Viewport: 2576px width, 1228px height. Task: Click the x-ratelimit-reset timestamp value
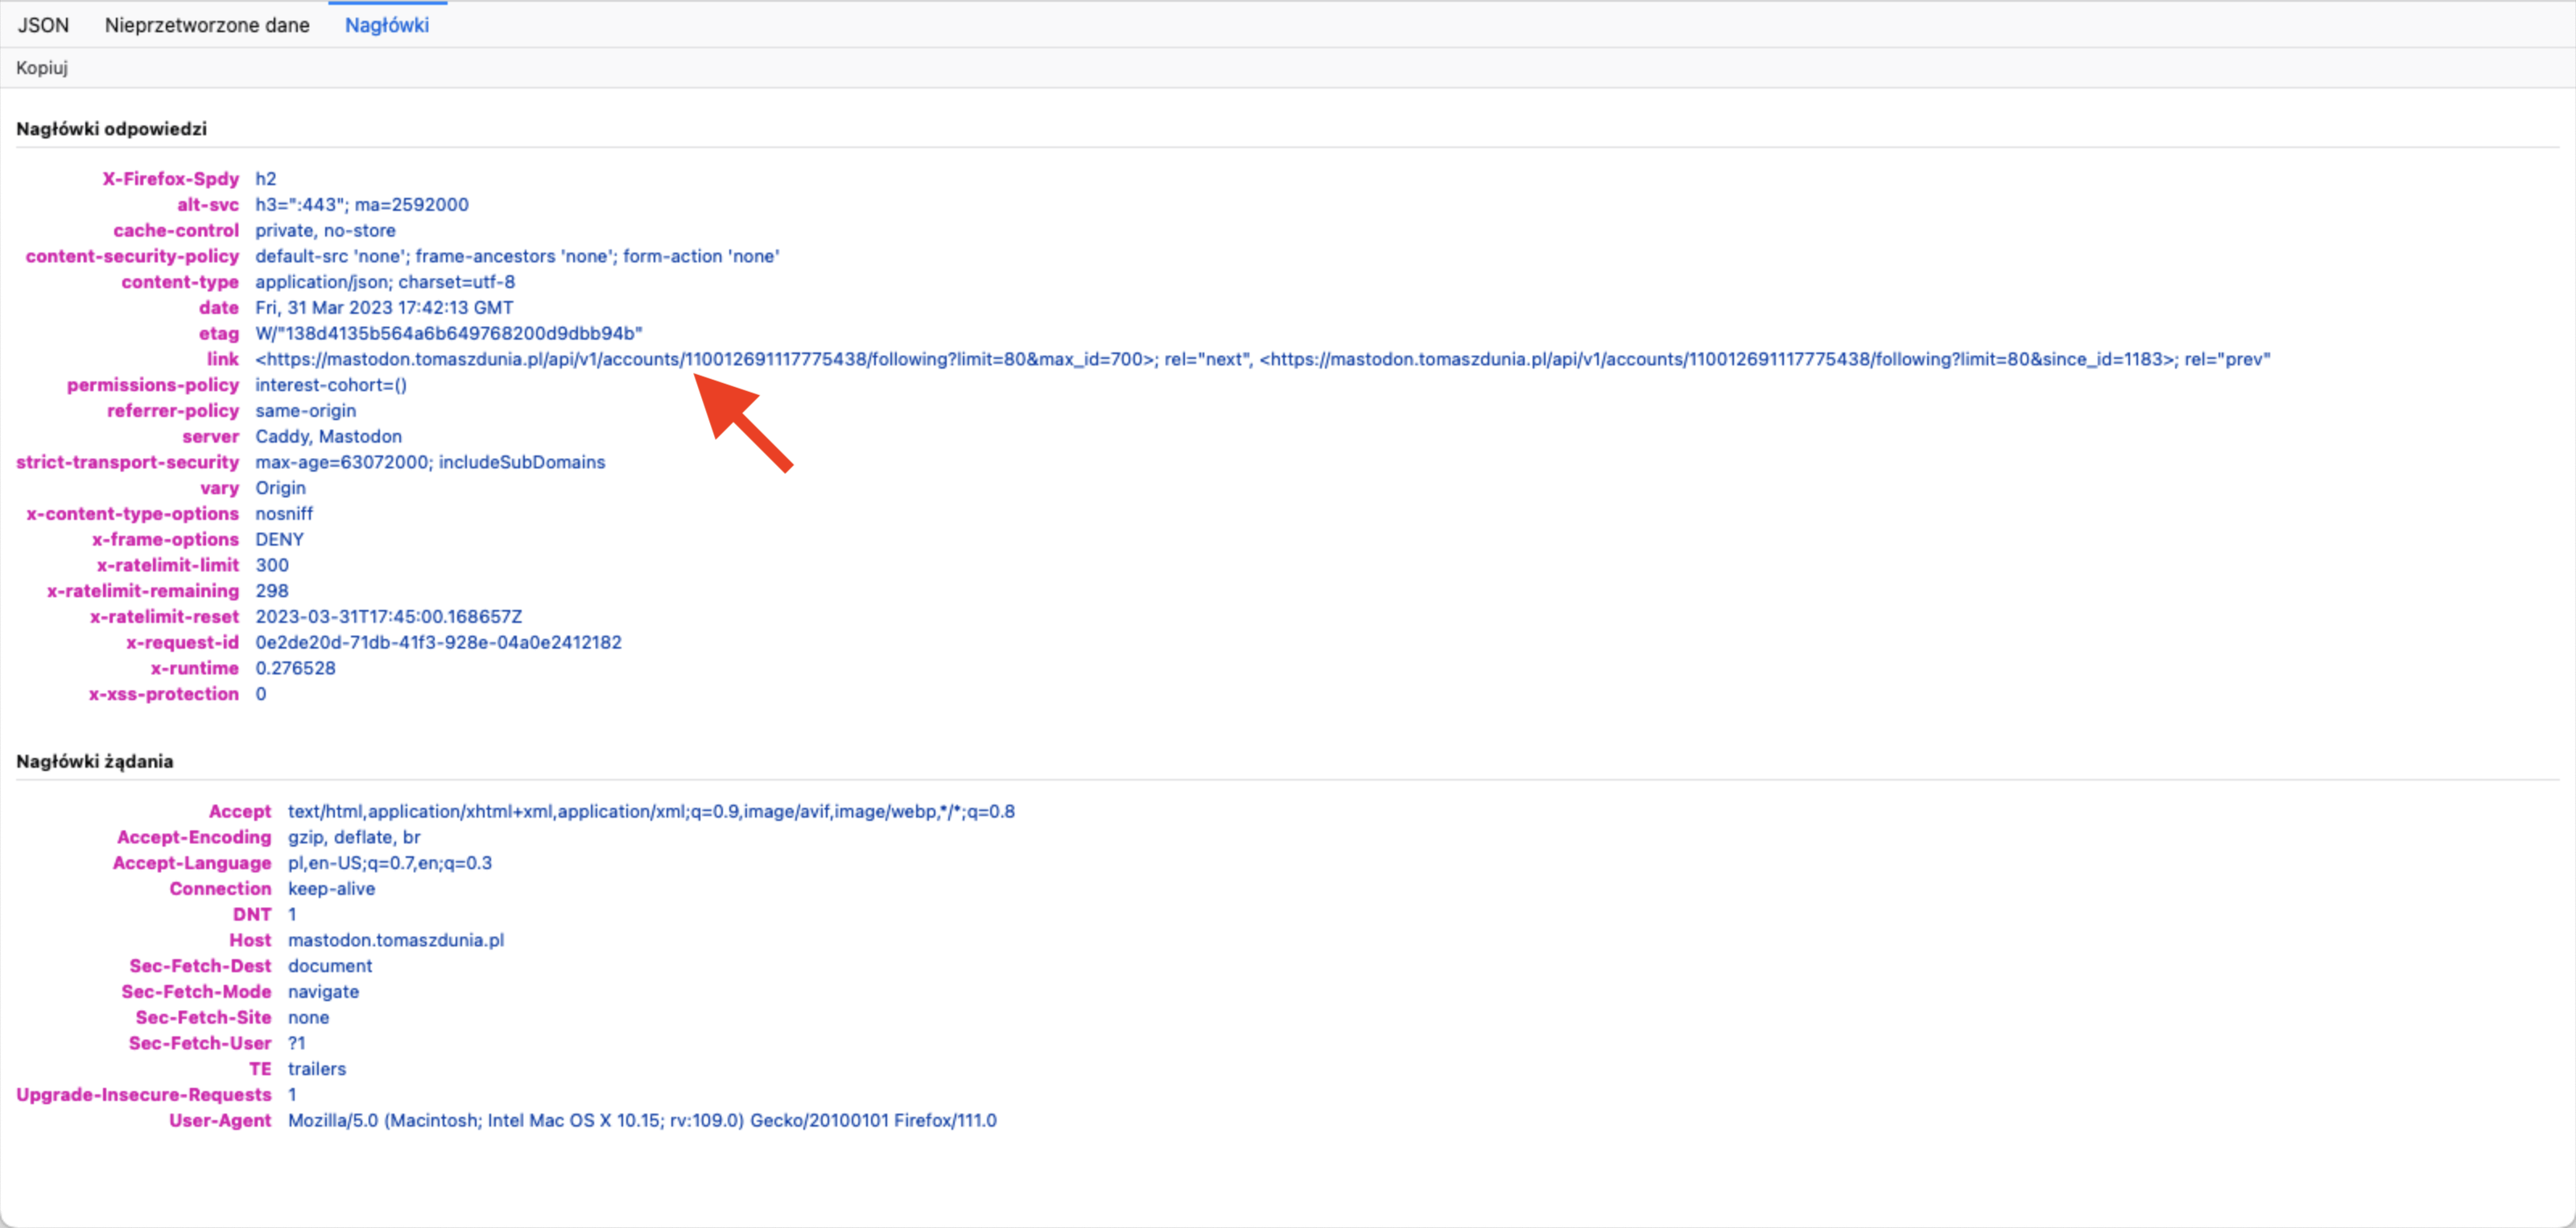[388, 617]
